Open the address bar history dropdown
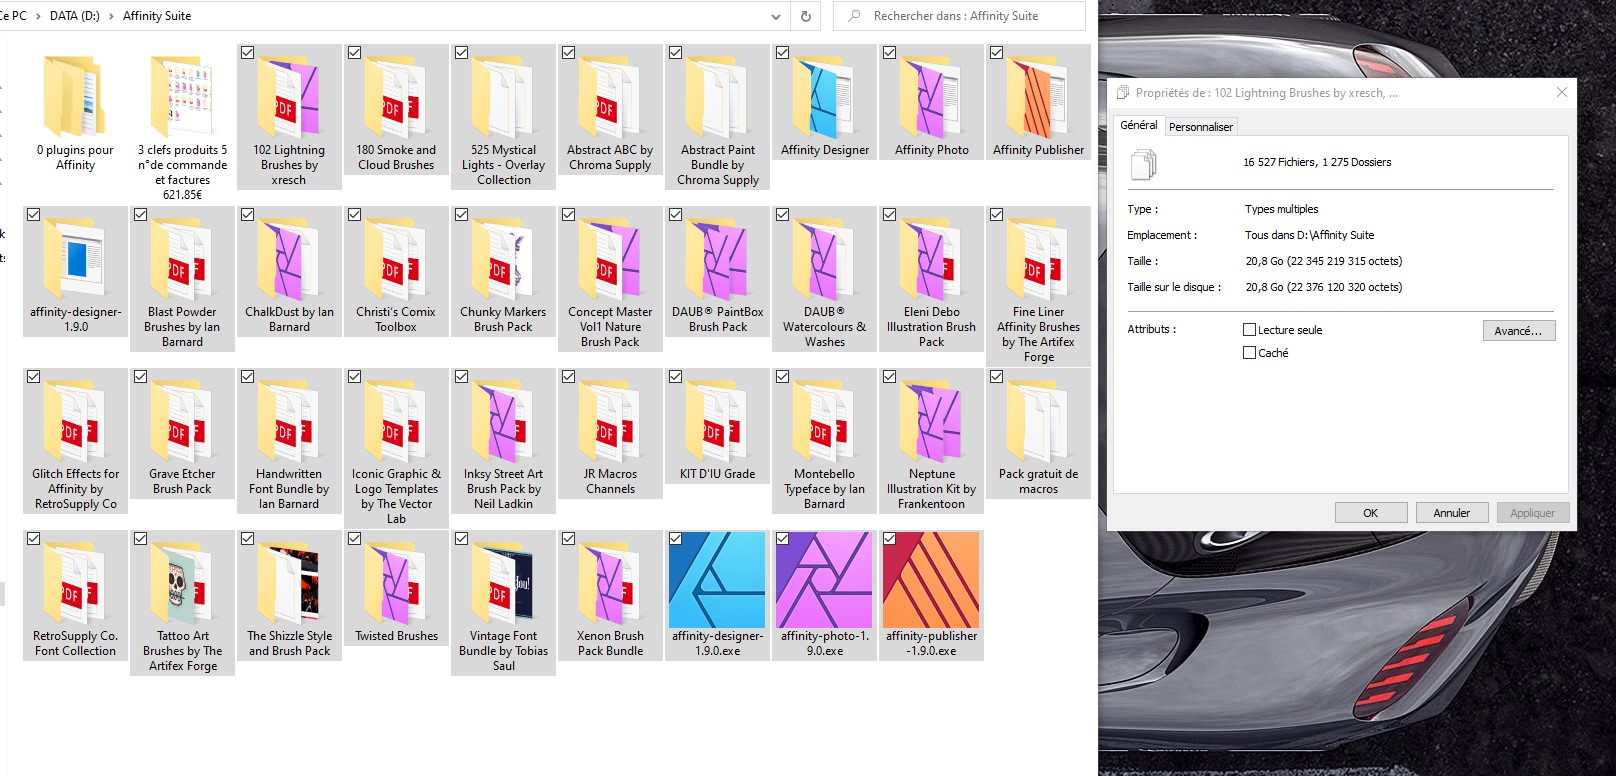Image resolution: width=1616 pixels, height=776 pixels. pyautogui.click(x=776, y=16)
